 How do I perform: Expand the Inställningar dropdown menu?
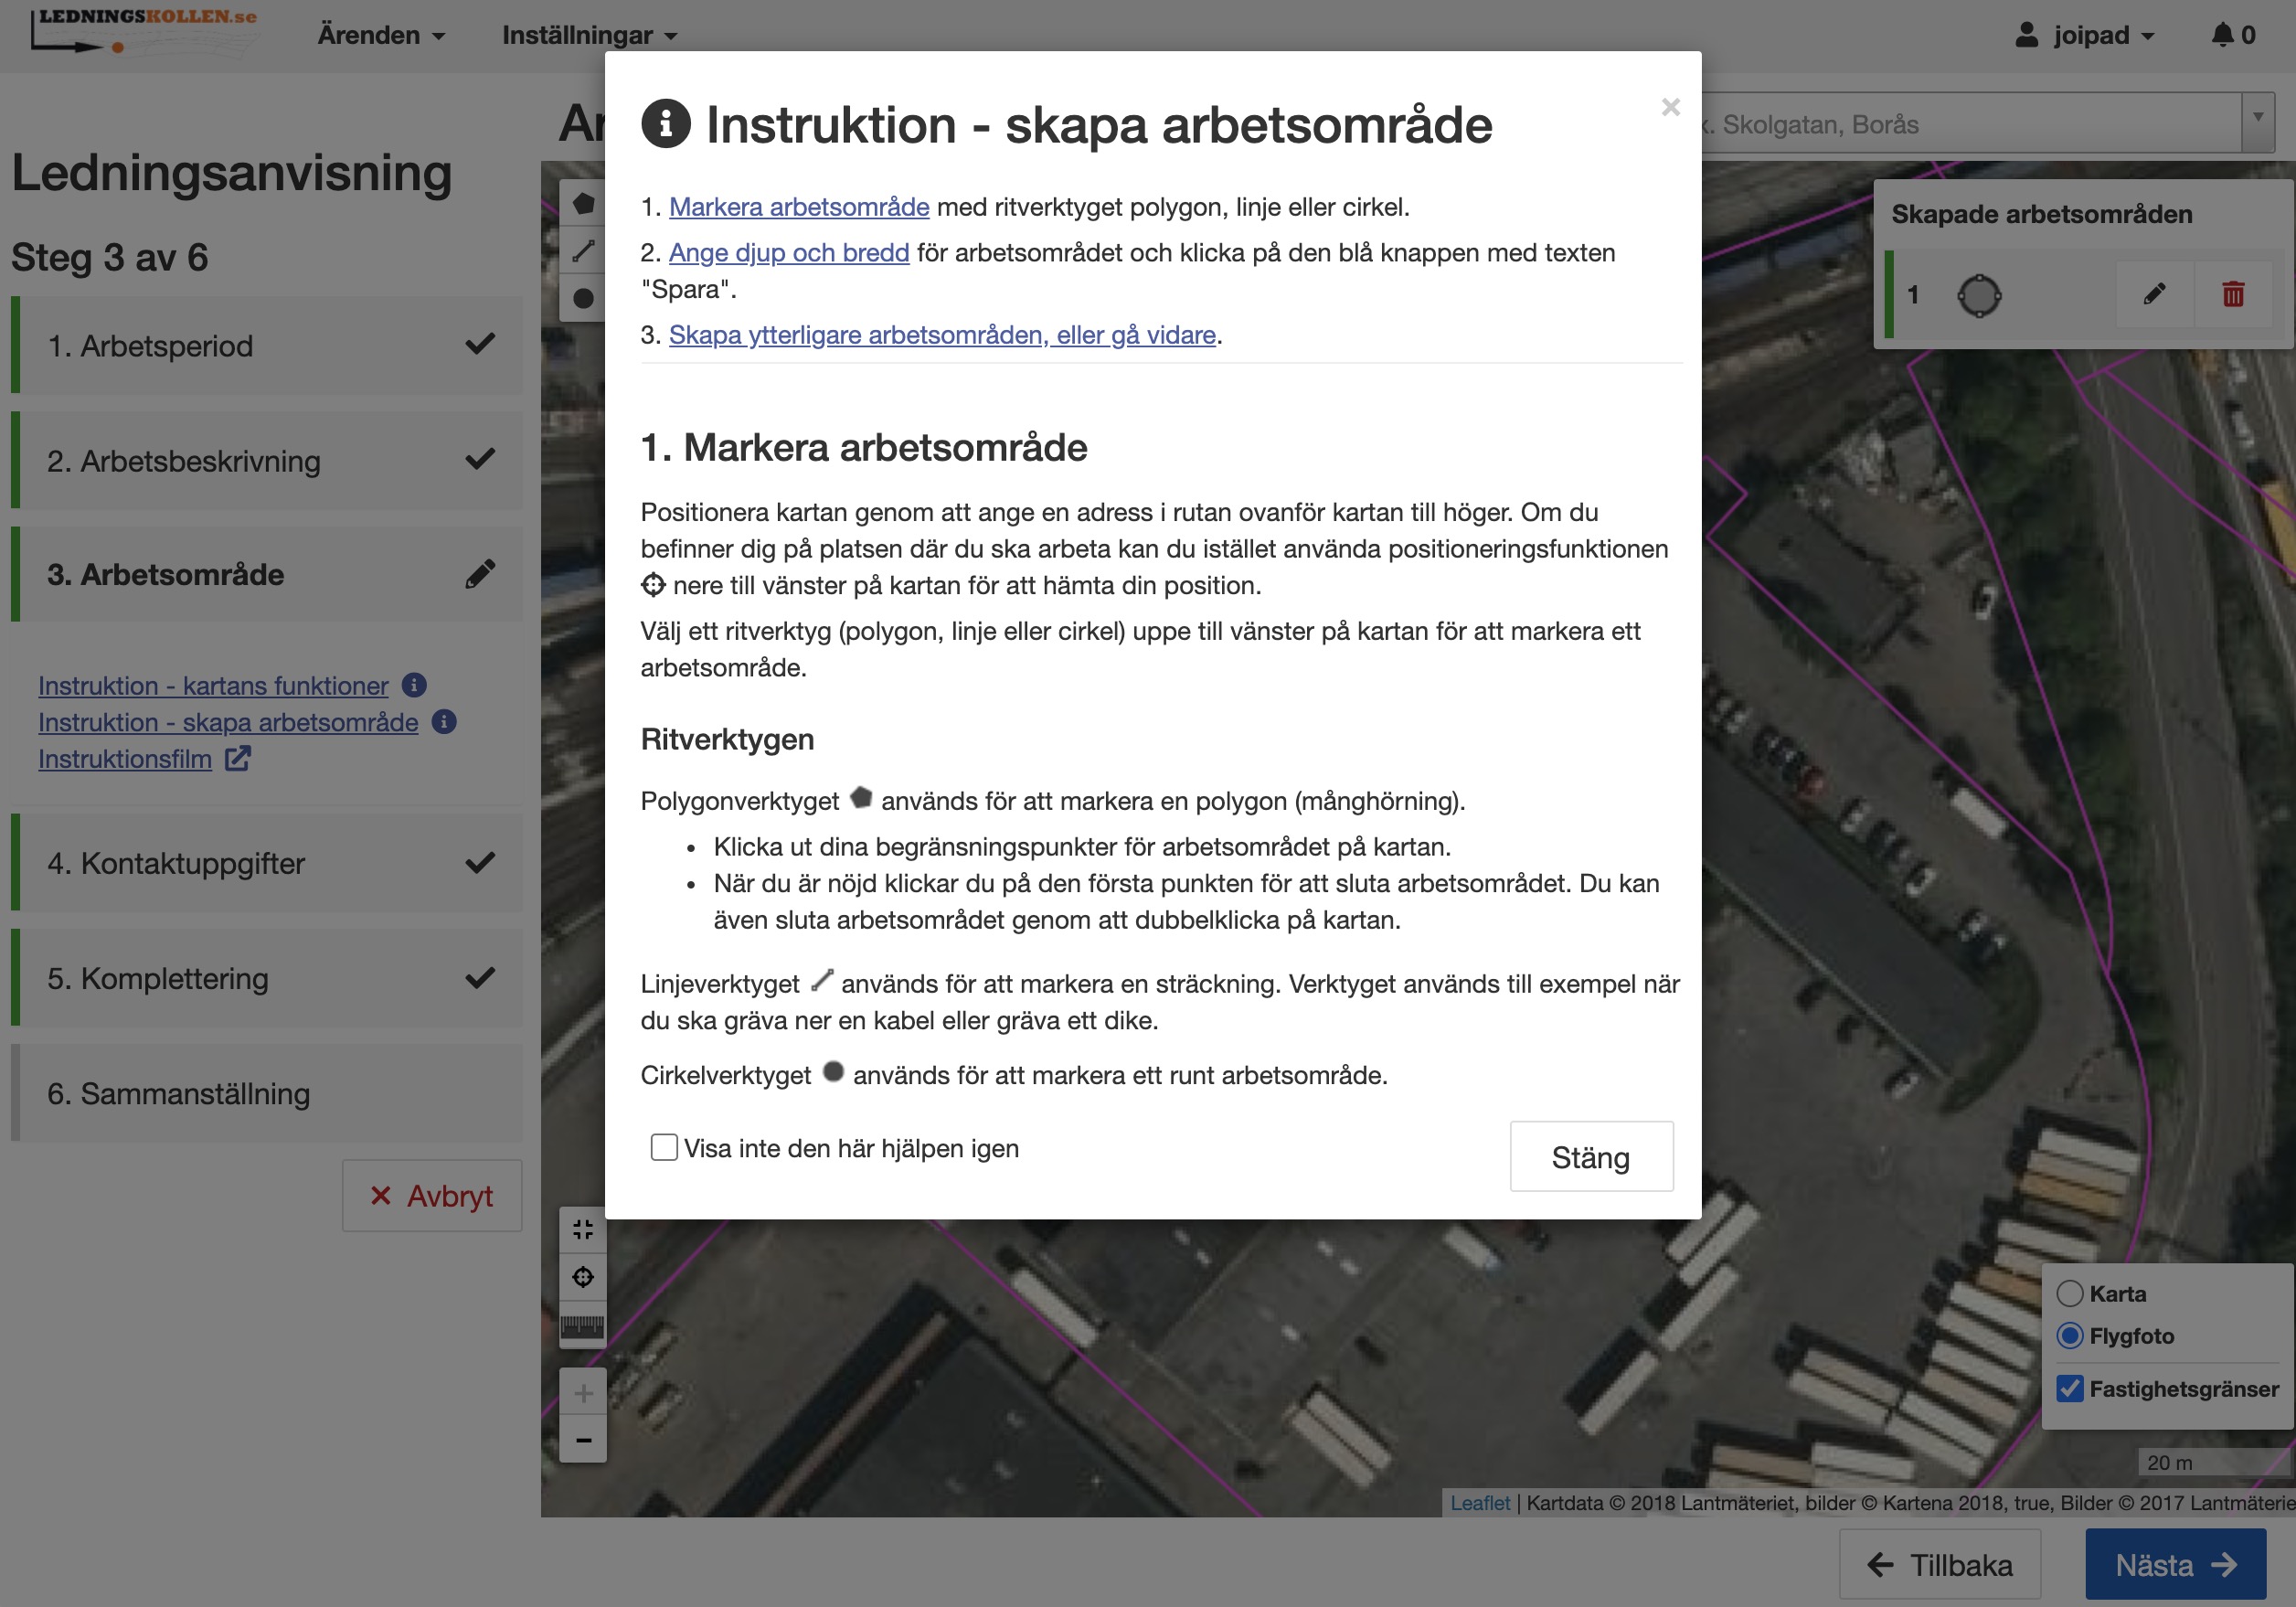click(589, 35)
